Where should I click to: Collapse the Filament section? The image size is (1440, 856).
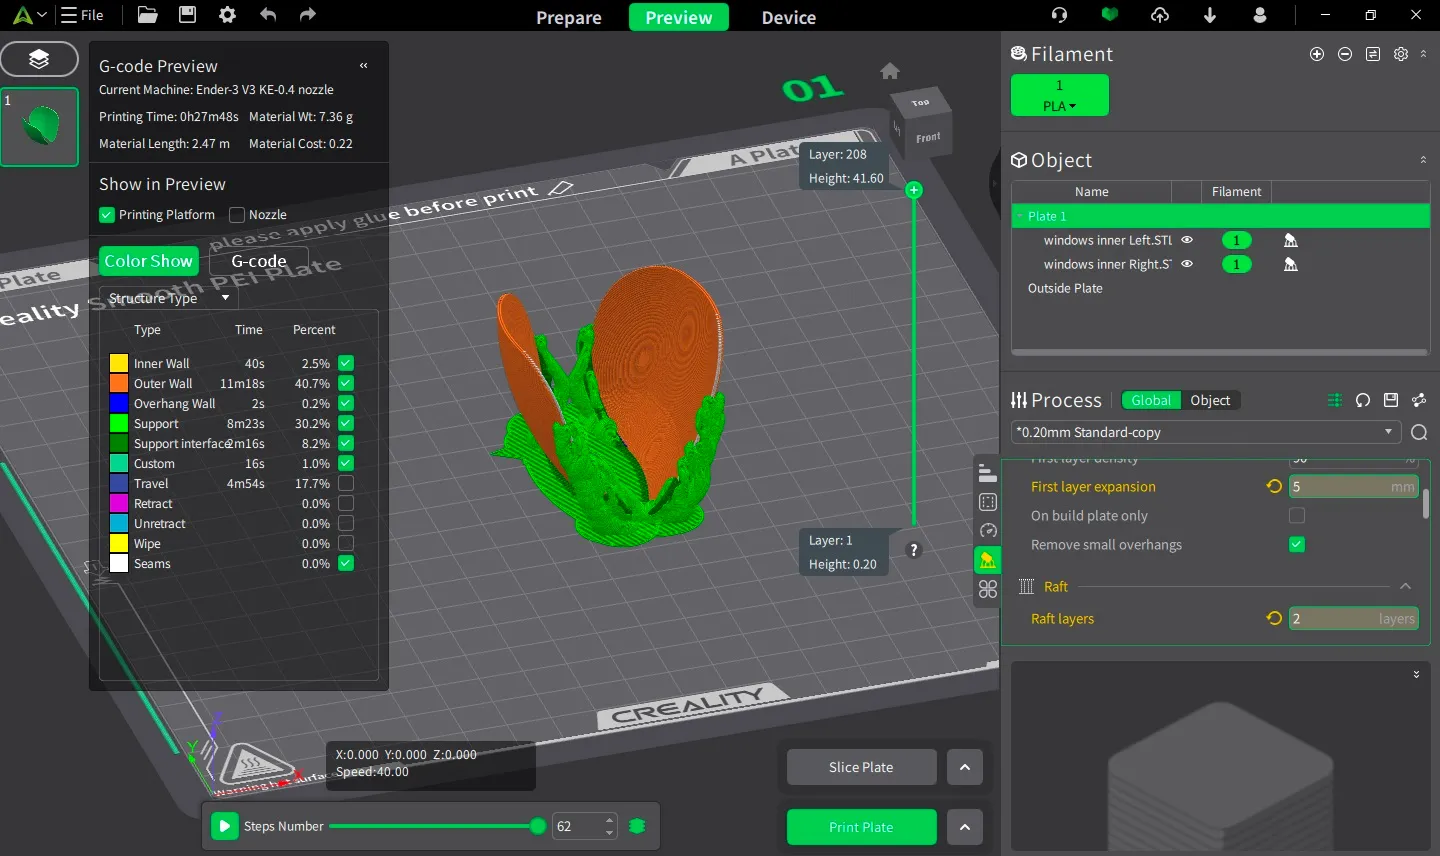pos(1423,54)
